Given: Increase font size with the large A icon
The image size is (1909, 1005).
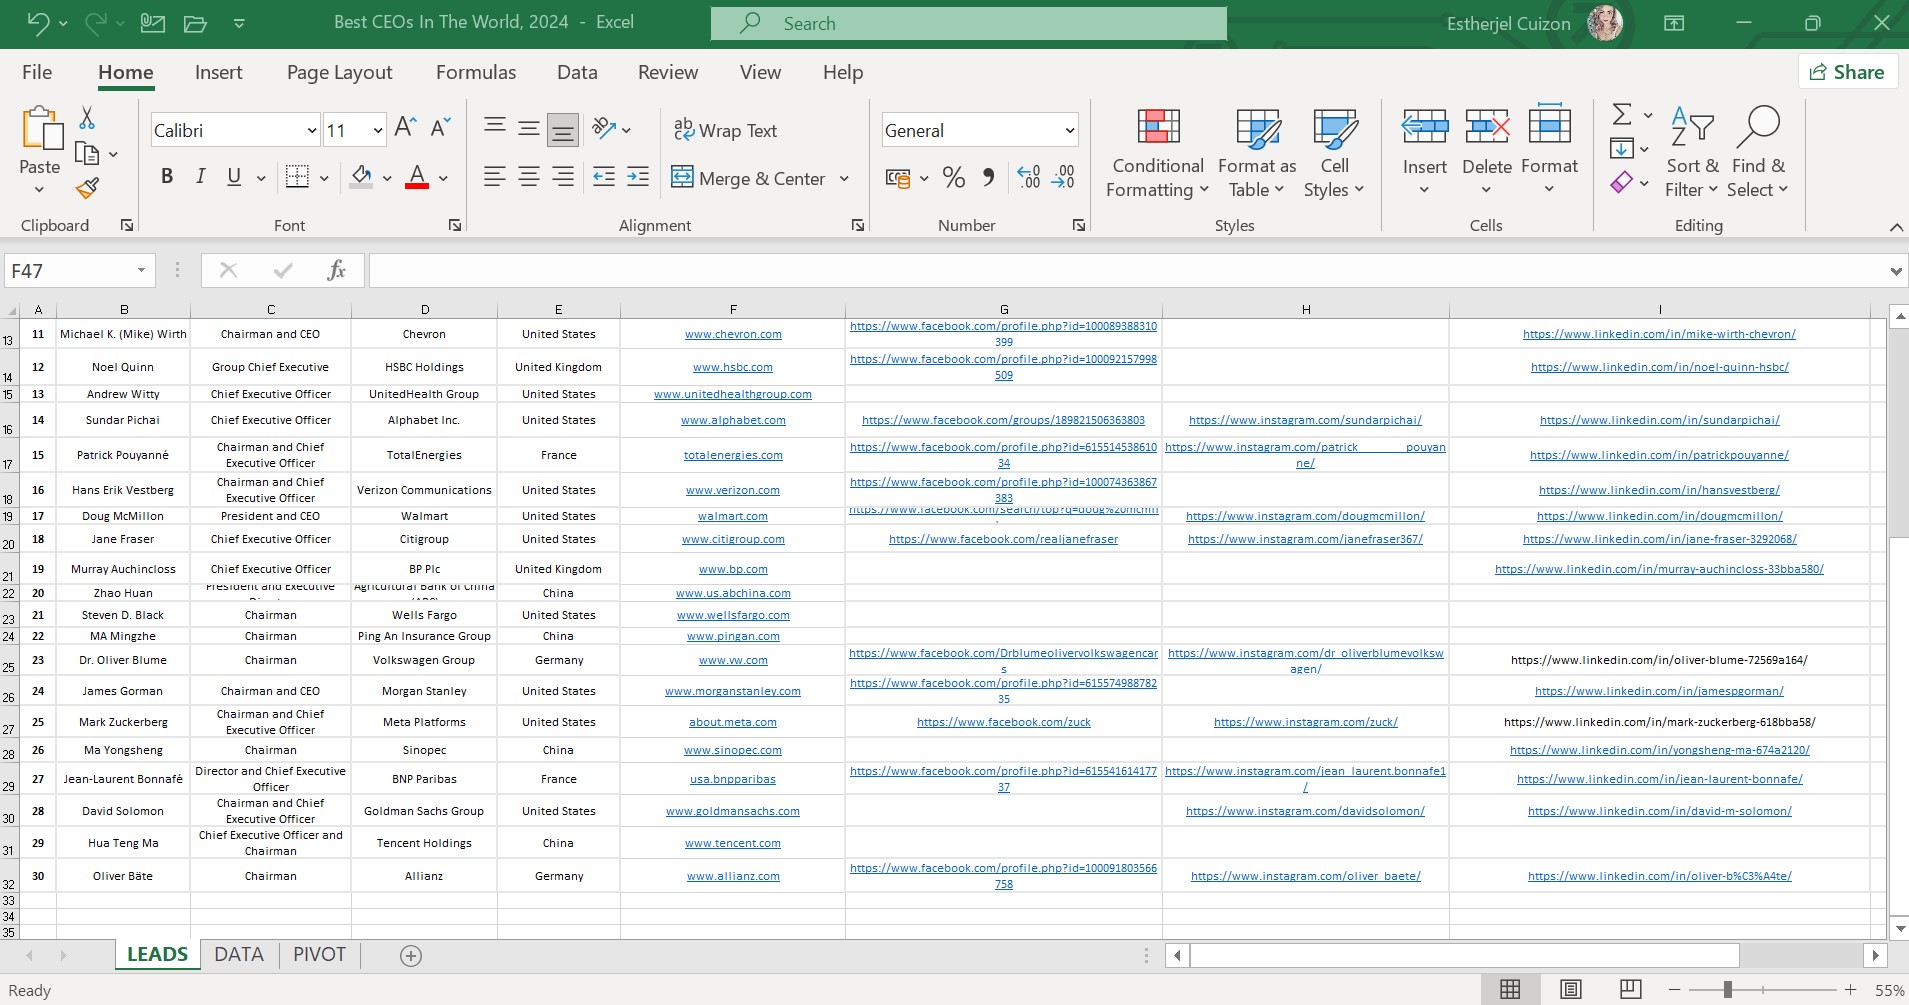Looking at the screenshot, I should 405,127.
